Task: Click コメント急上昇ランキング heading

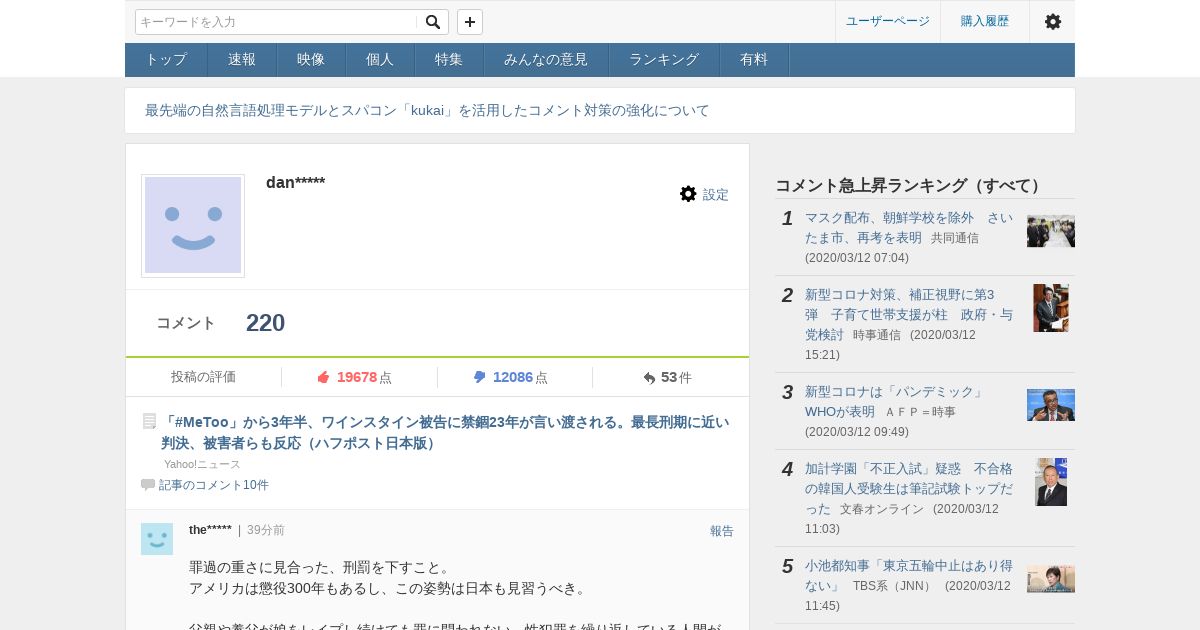Action: (910, 185)
